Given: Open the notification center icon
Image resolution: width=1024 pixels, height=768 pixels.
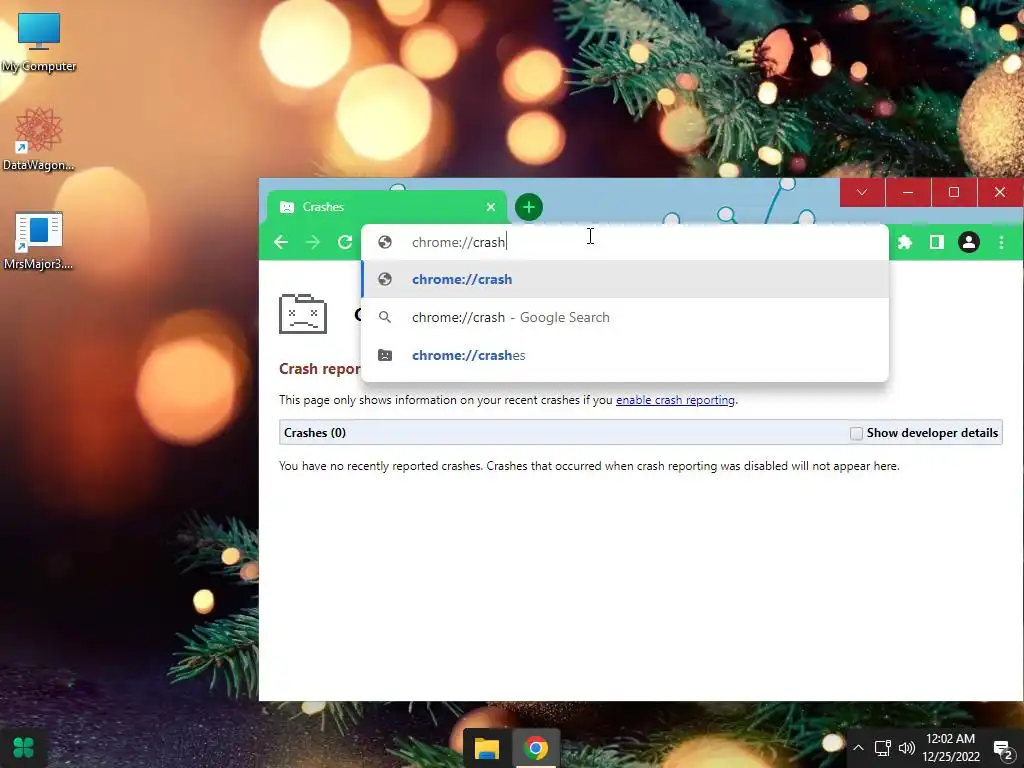Looking at the screenshot, I should [1002, 749].
